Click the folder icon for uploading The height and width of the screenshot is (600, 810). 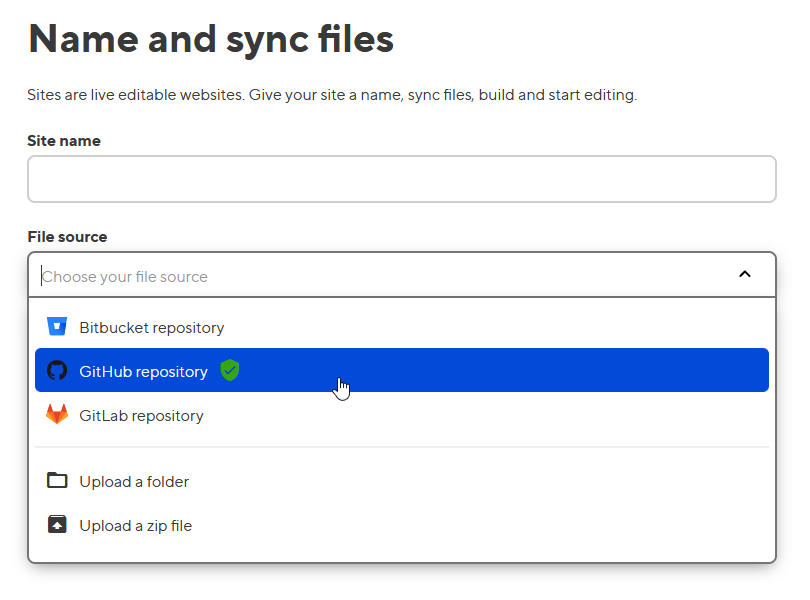tap(57, 481)
